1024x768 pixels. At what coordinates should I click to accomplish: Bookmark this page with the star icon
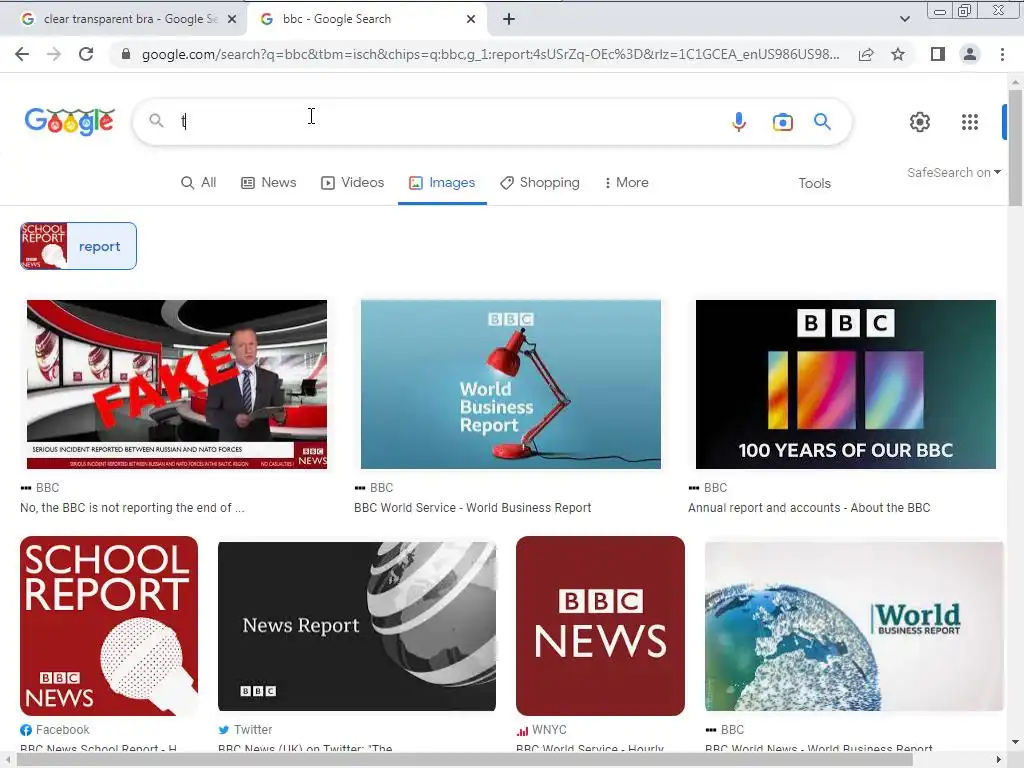(898, 54)
